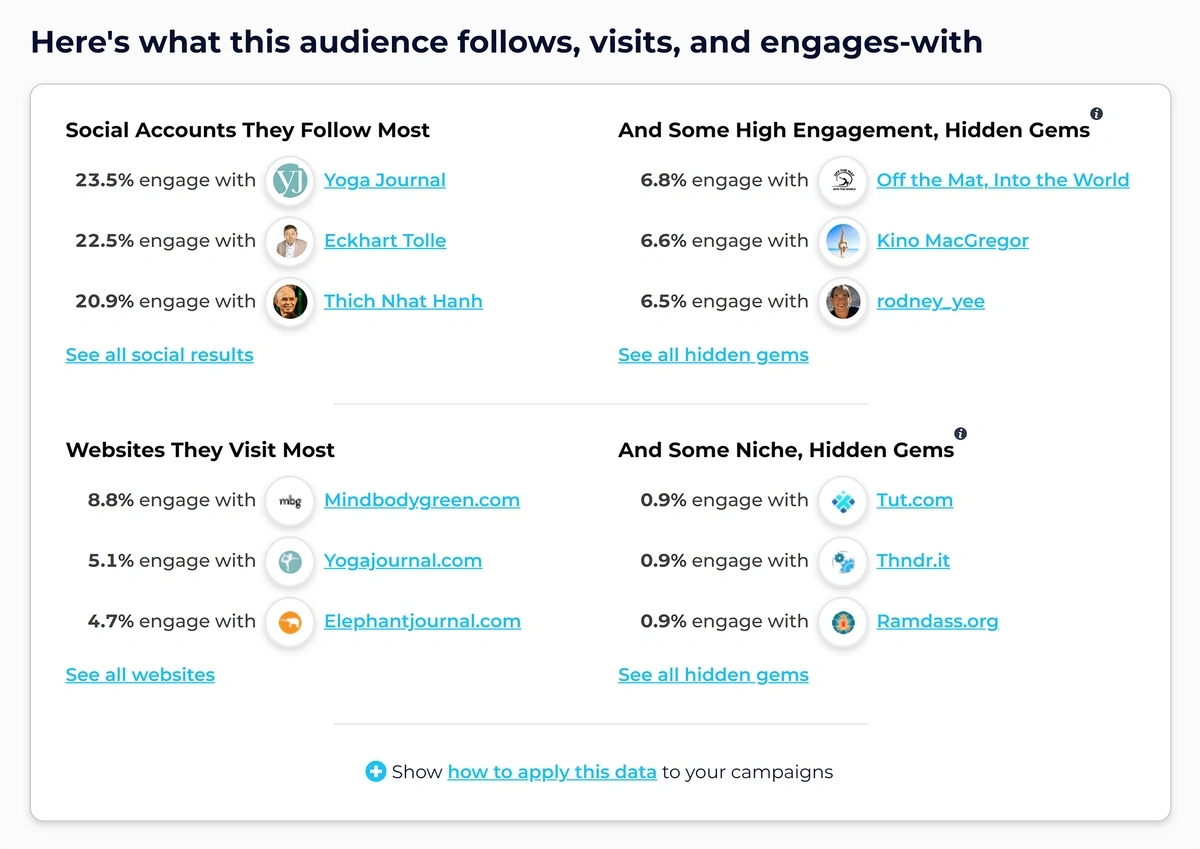Click the Yoga Journal avatar icon
Image resolution: width=1200 pixels, height=849 pixels.
pyautogui.click(x=290, y=181)
